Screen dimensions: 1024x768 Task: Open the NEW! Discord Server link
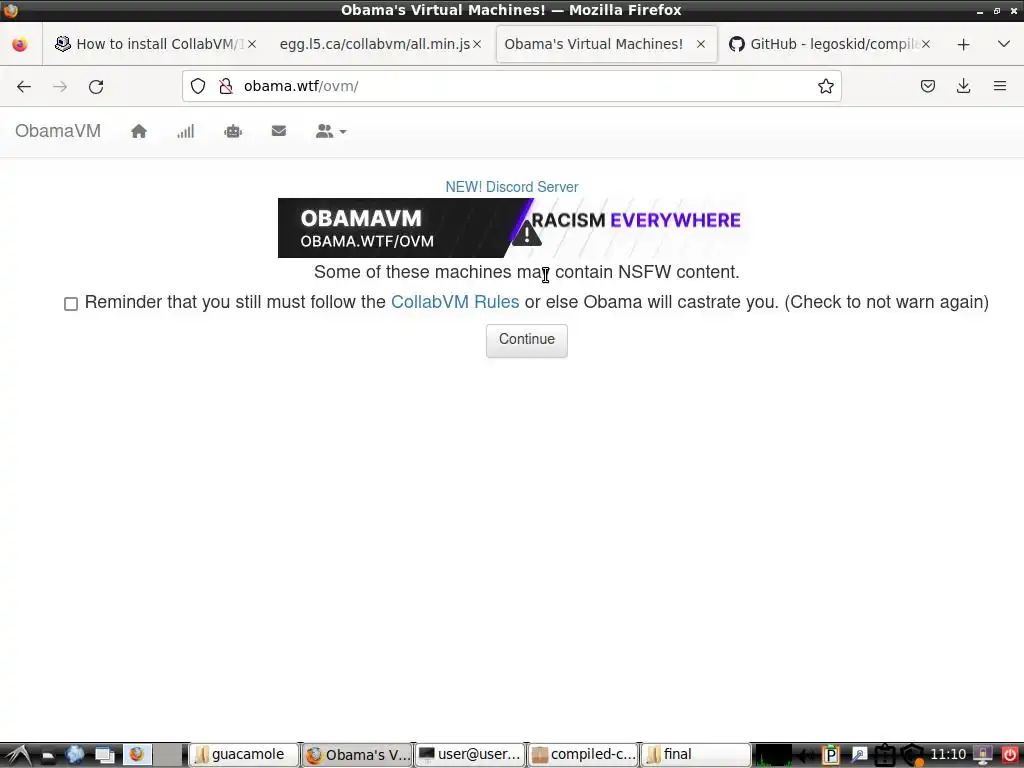pyautogui.click(x=512, y=187)
